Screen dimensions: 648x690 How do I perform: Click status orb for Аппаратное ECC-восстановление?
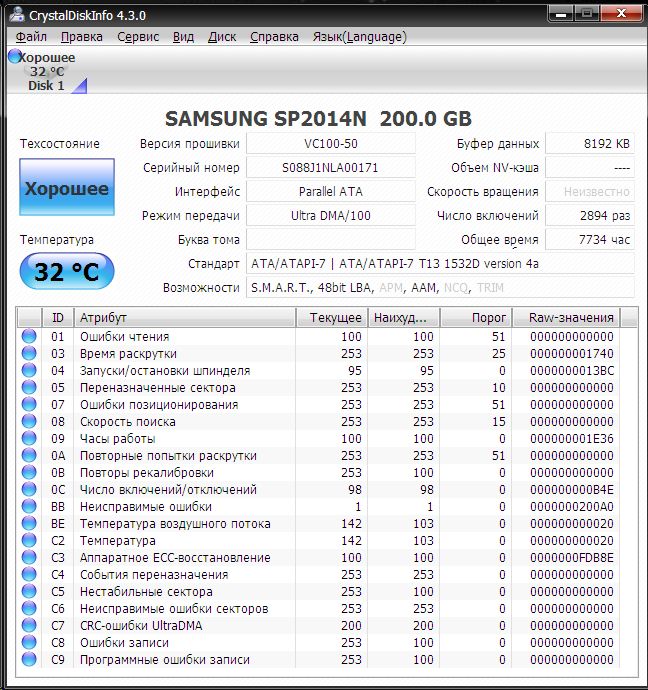29,558
